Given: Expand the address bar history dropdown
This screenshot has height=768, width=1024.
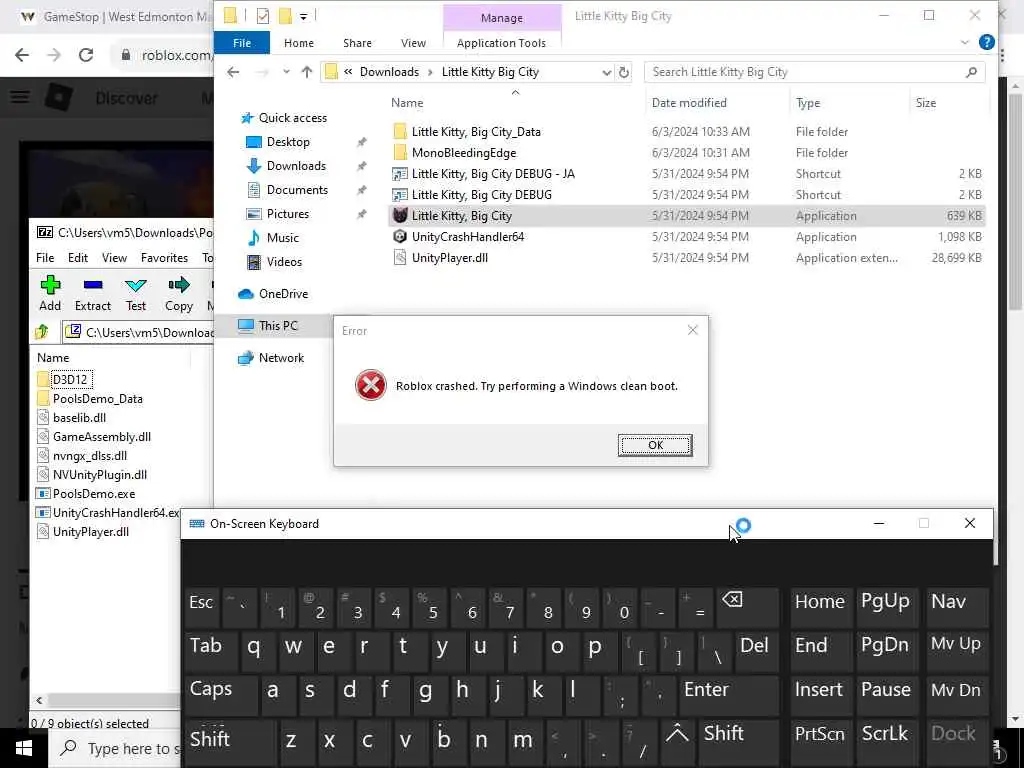Looking at the screenshot, I should (606, 72).
